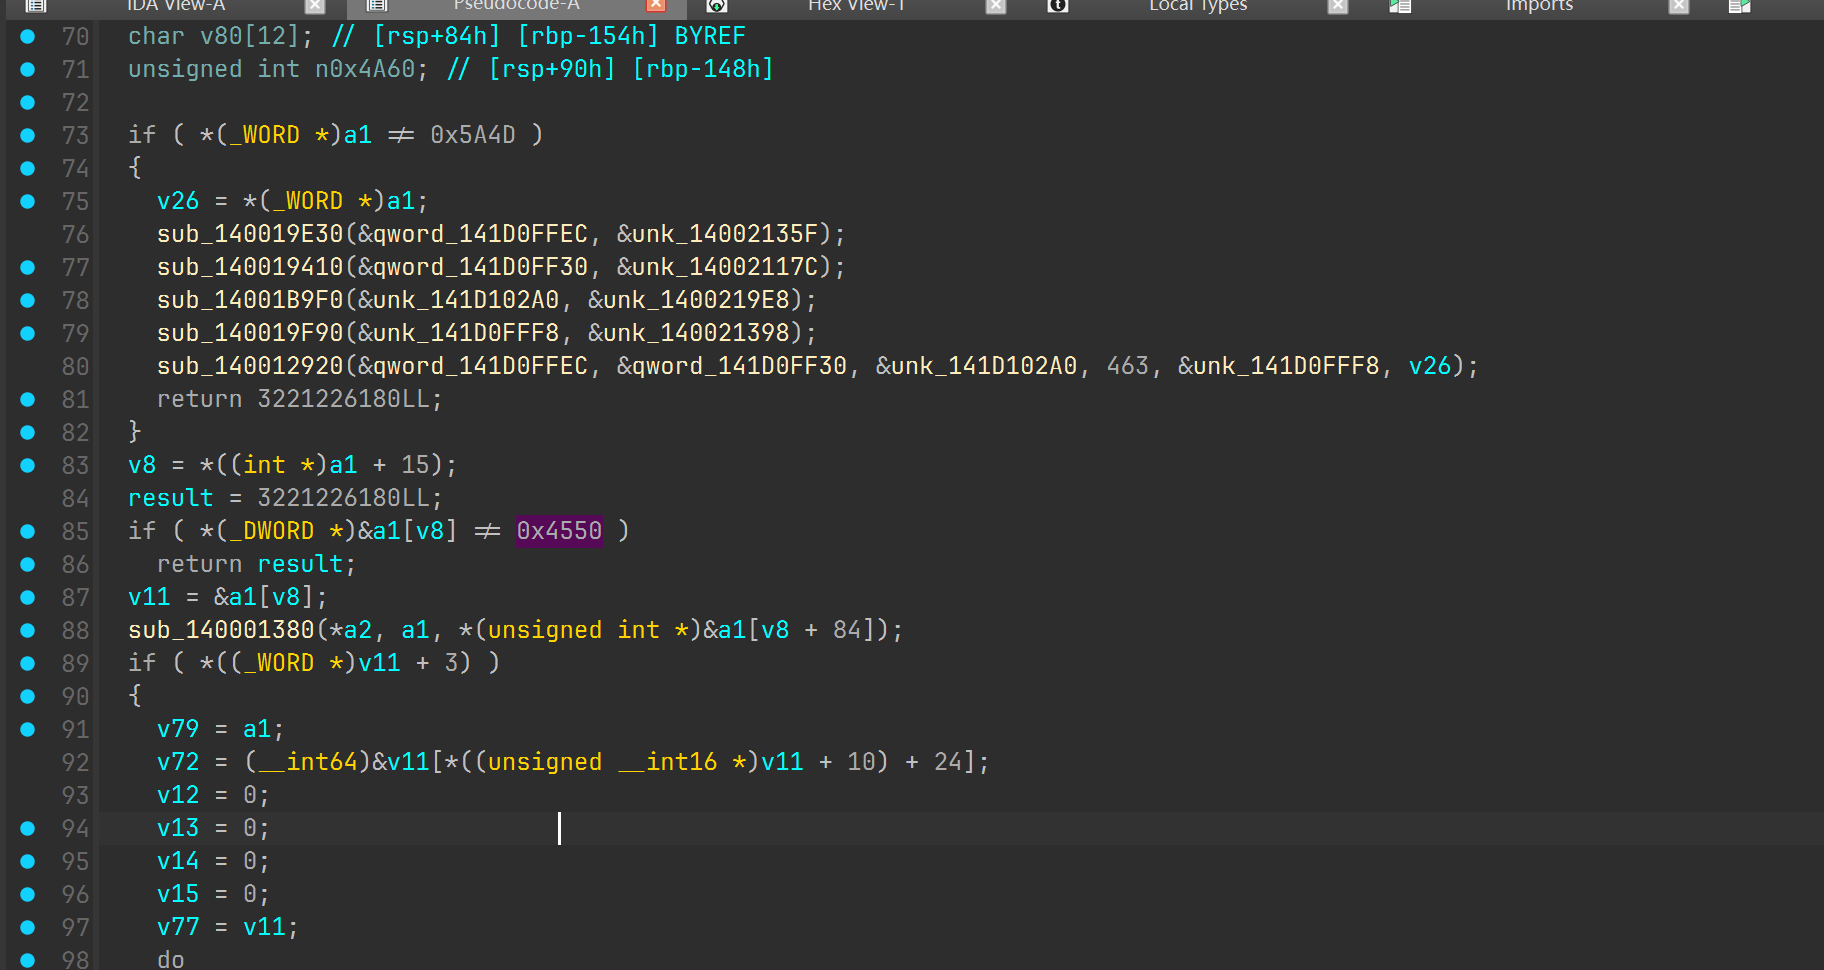Open the Local Types tab
The image size is (1824, 970).
click(1198, 5)
